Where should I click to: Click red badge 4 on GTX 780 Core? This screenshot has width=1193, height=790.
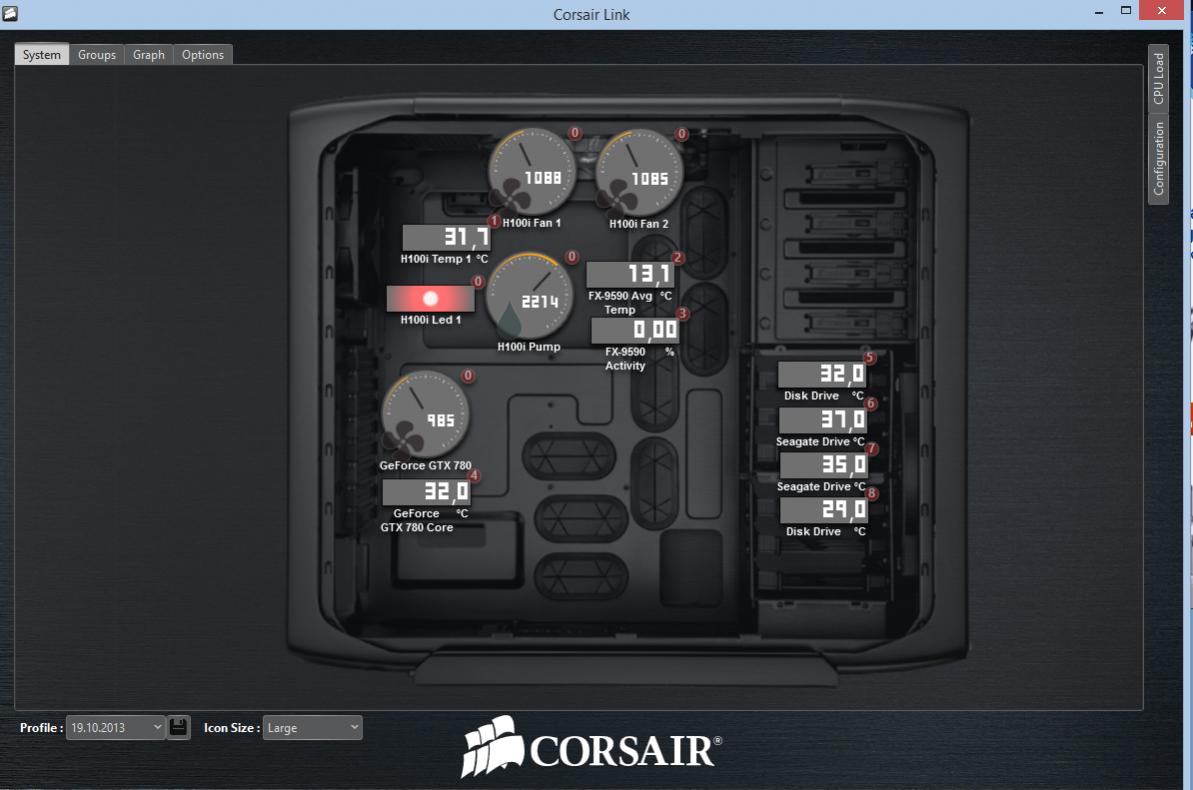click(x=473, y=476)
